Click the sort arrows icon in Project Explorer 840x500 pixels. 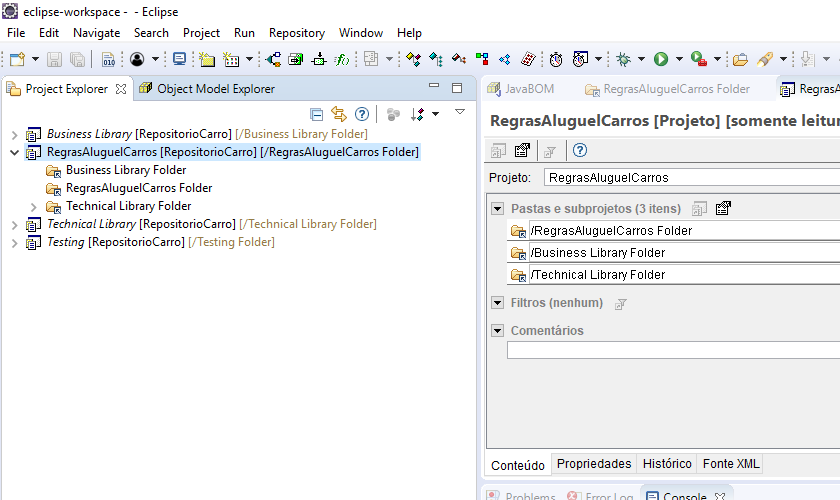(417, 114)
